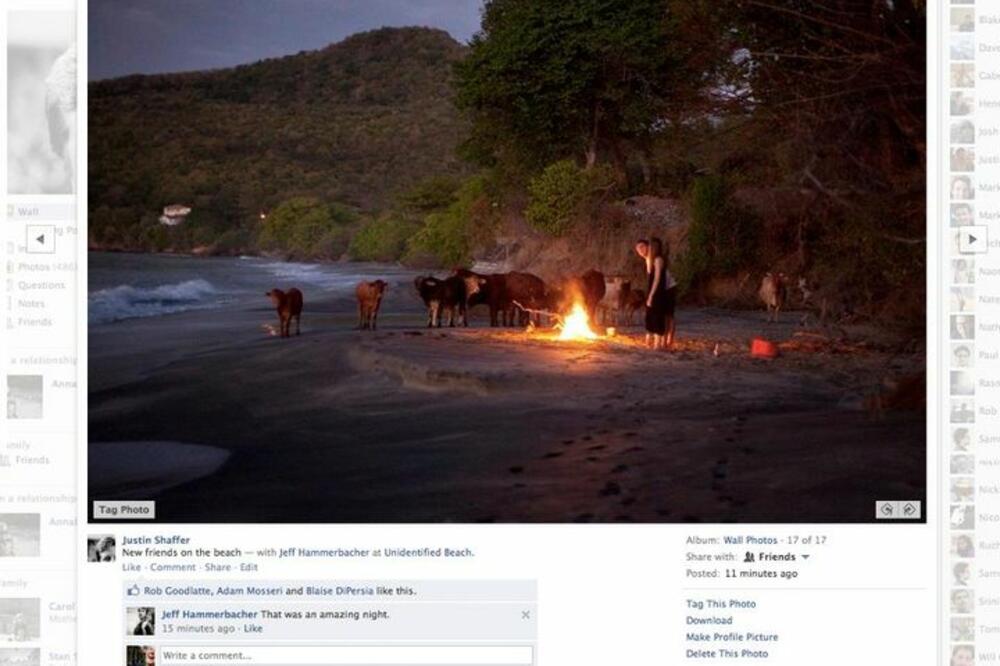Click the Tag Photo button on the image
1000x666 pixels.
pos(124,509)
